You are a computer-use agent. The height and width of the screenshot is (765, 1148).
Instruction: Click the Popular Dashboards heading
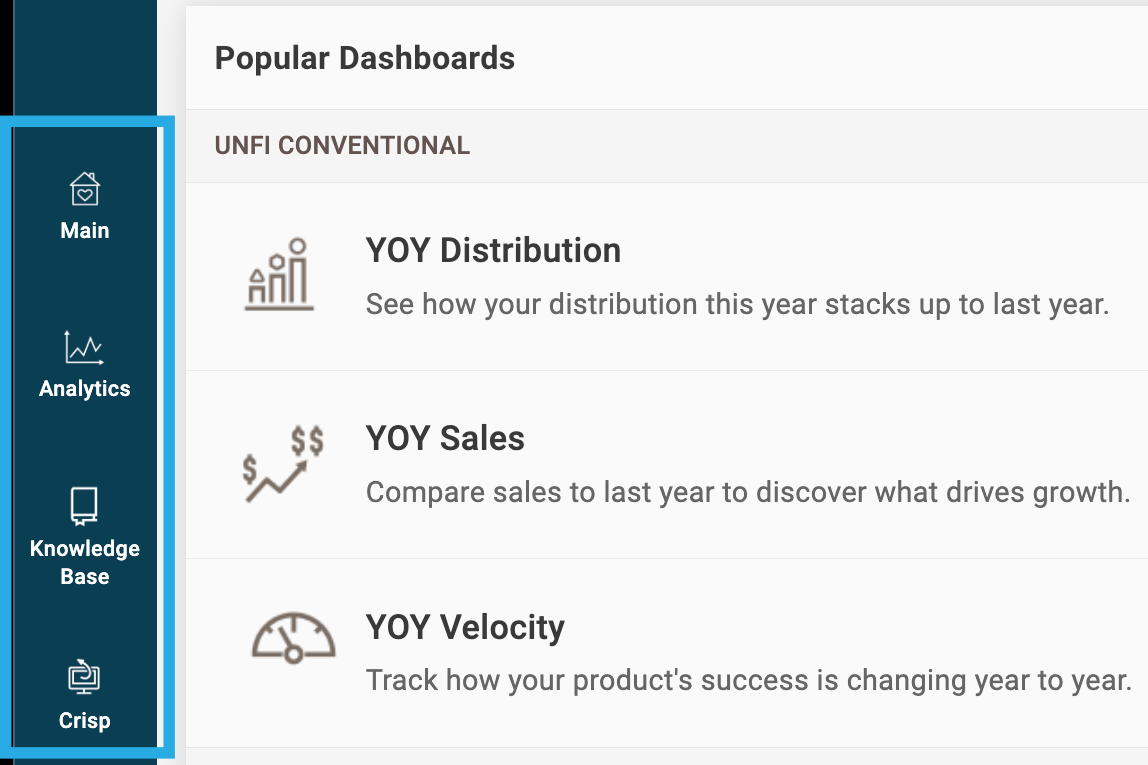tap(365, 59)
